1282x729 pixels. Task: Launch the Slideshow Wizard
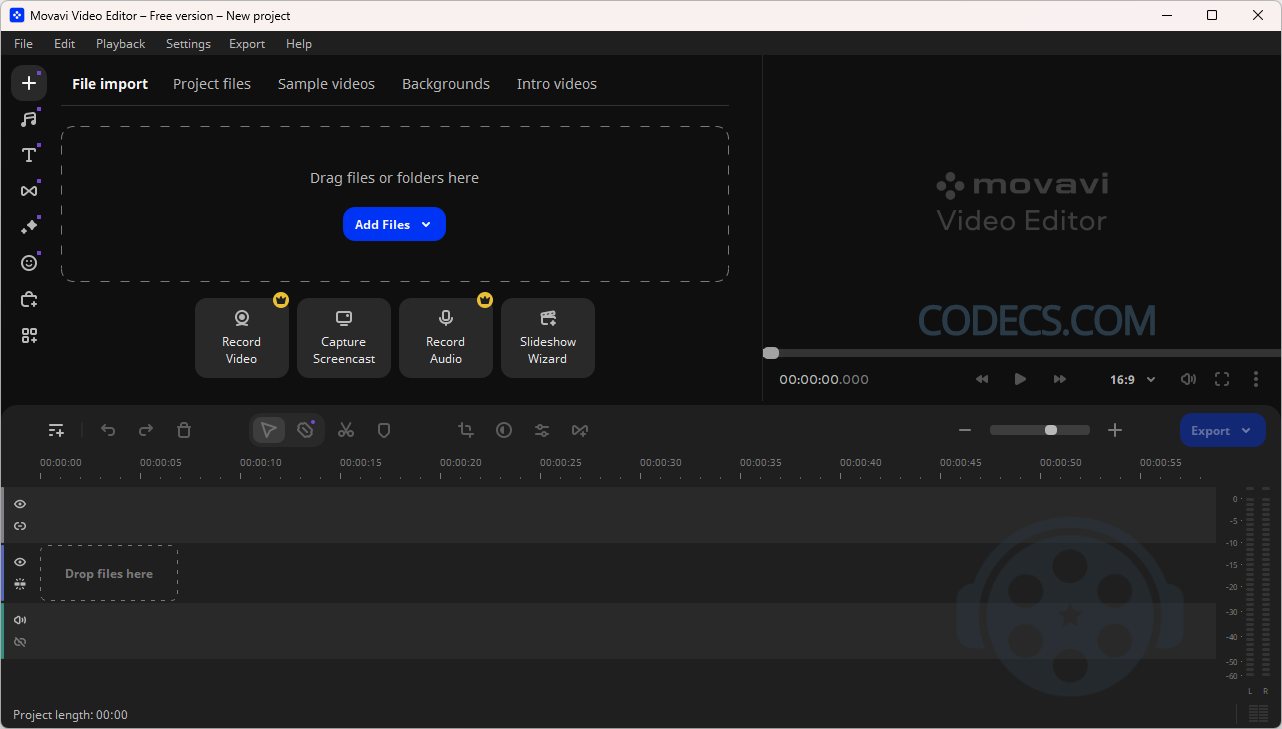coord(548,338)
